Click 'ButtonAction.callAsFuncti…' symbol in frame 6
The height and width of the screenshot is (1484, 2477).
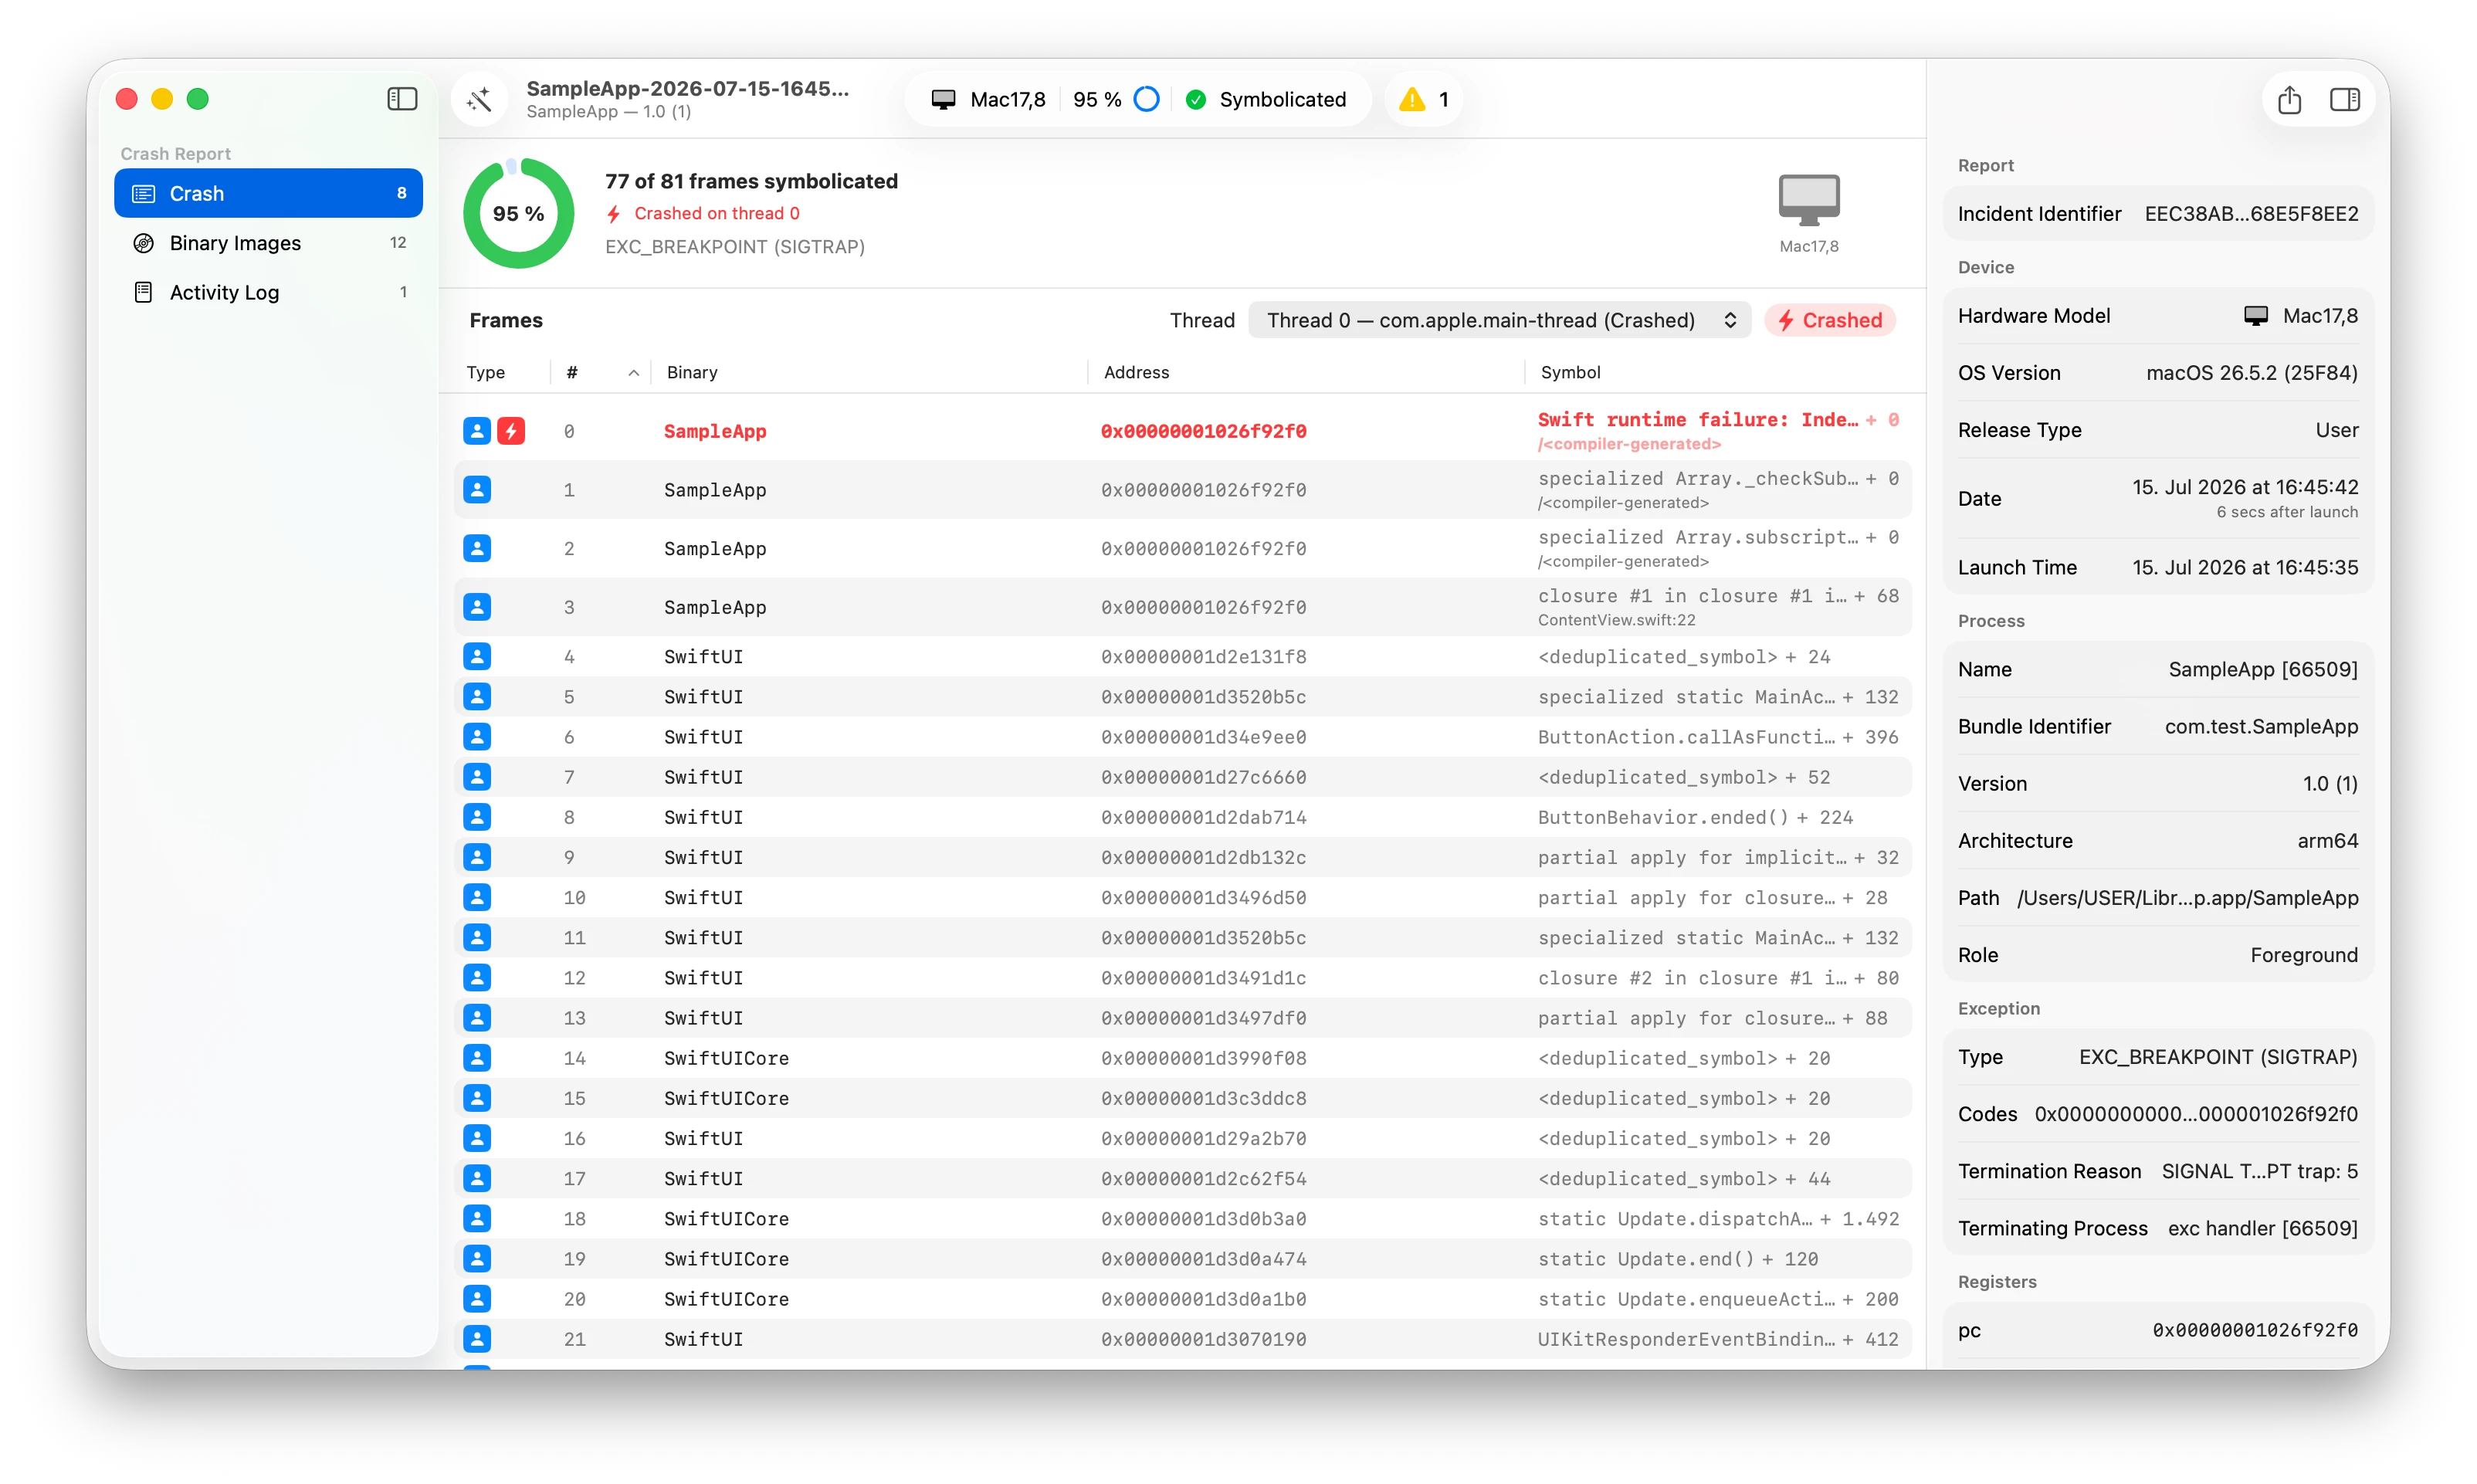click(1686, 737)
